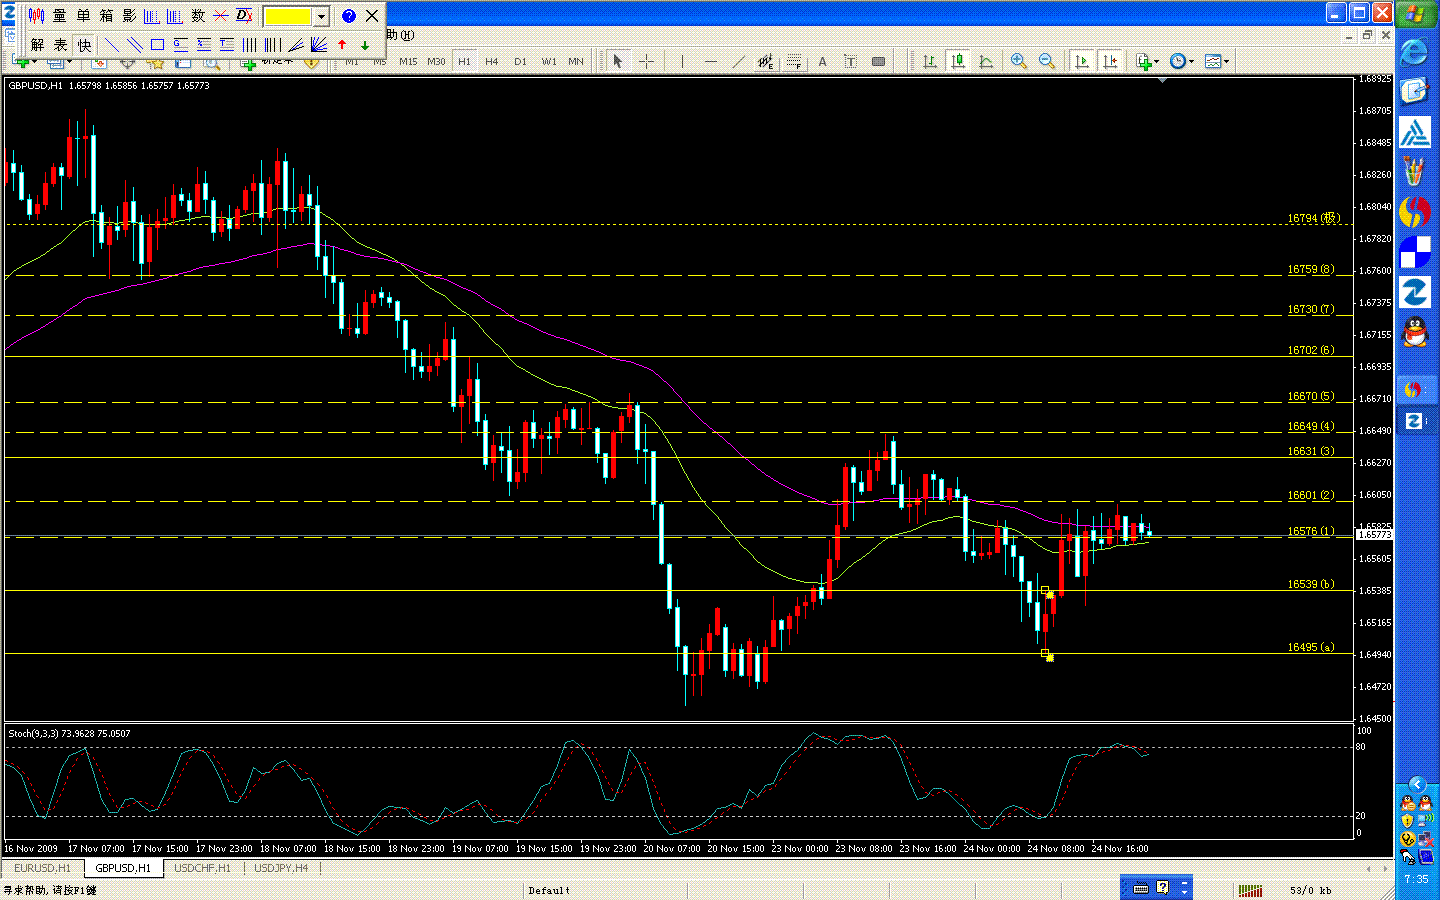Image resolution: width=1440 pixels, height=900 pixels.
Task: Switch chart to M30 timeframe
Action: tap(436, 62)
